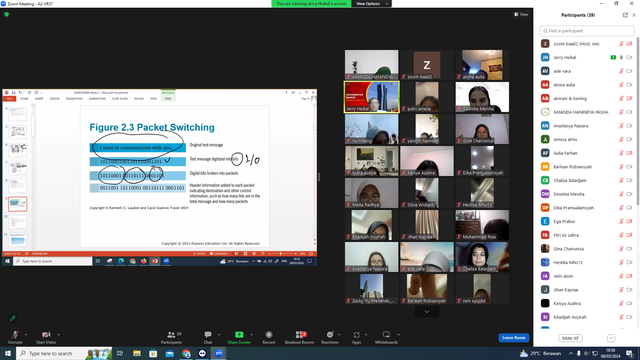The height and width of the screenshot is (360, 640).
Task: Change layout with View button
Action: (x=521, y=14)
